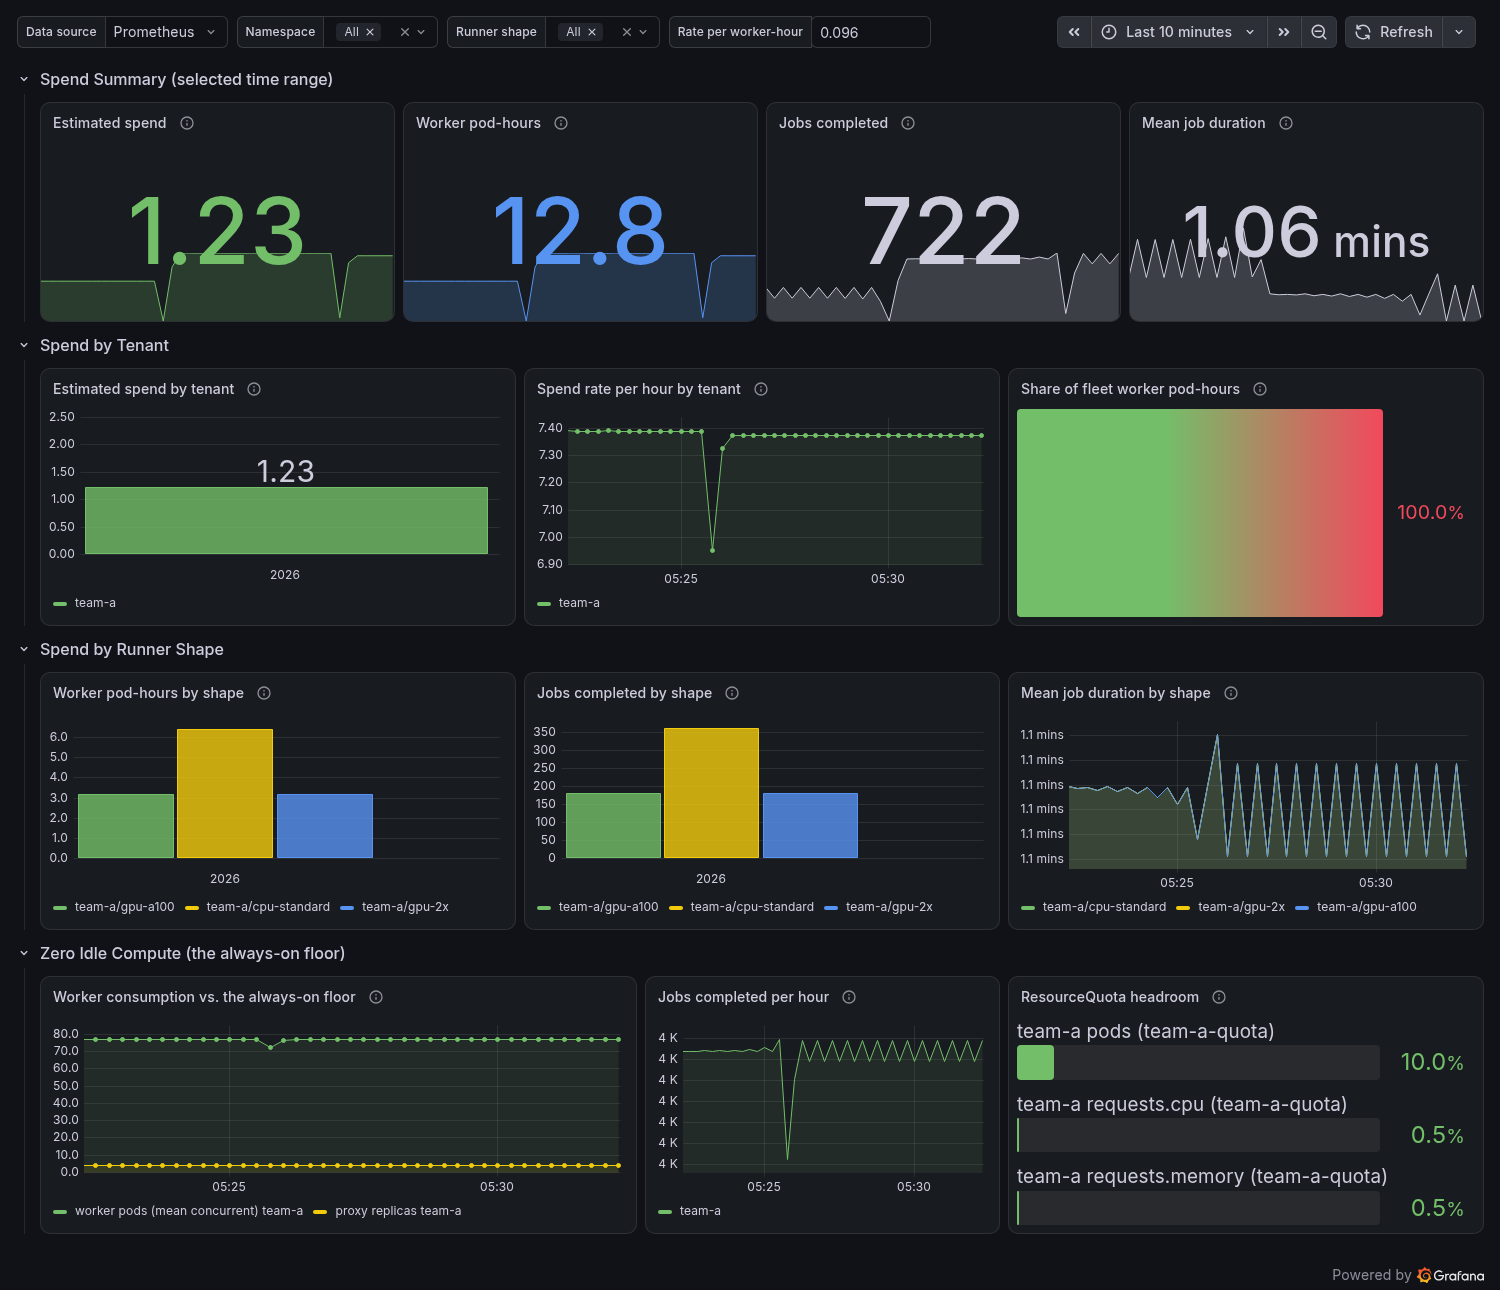Image resolution: width=1500 pixels, height=1290 pixels.
Task: Zoom out the time range
Action: click(x=1319, y=32)
